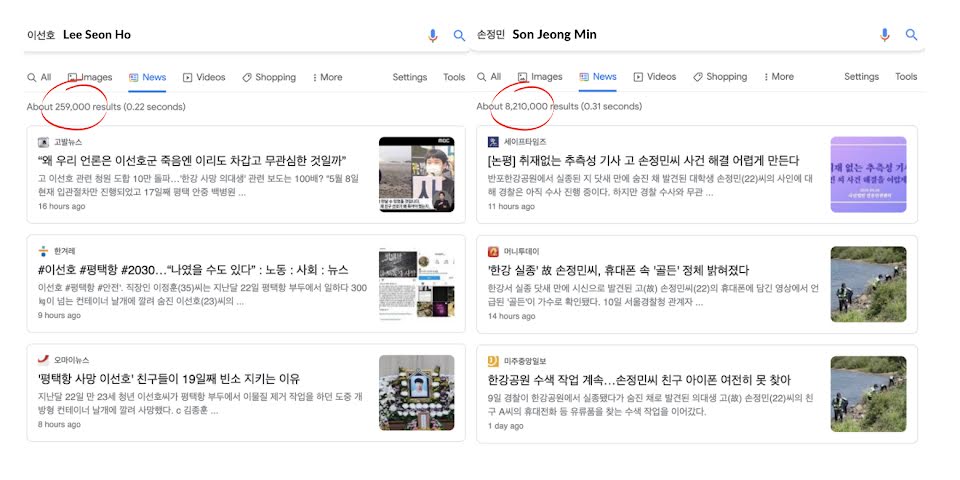Click snippet starting "고 이선호 관련 청원 도합"
This screenshot has height=480, width=960.
198,186
